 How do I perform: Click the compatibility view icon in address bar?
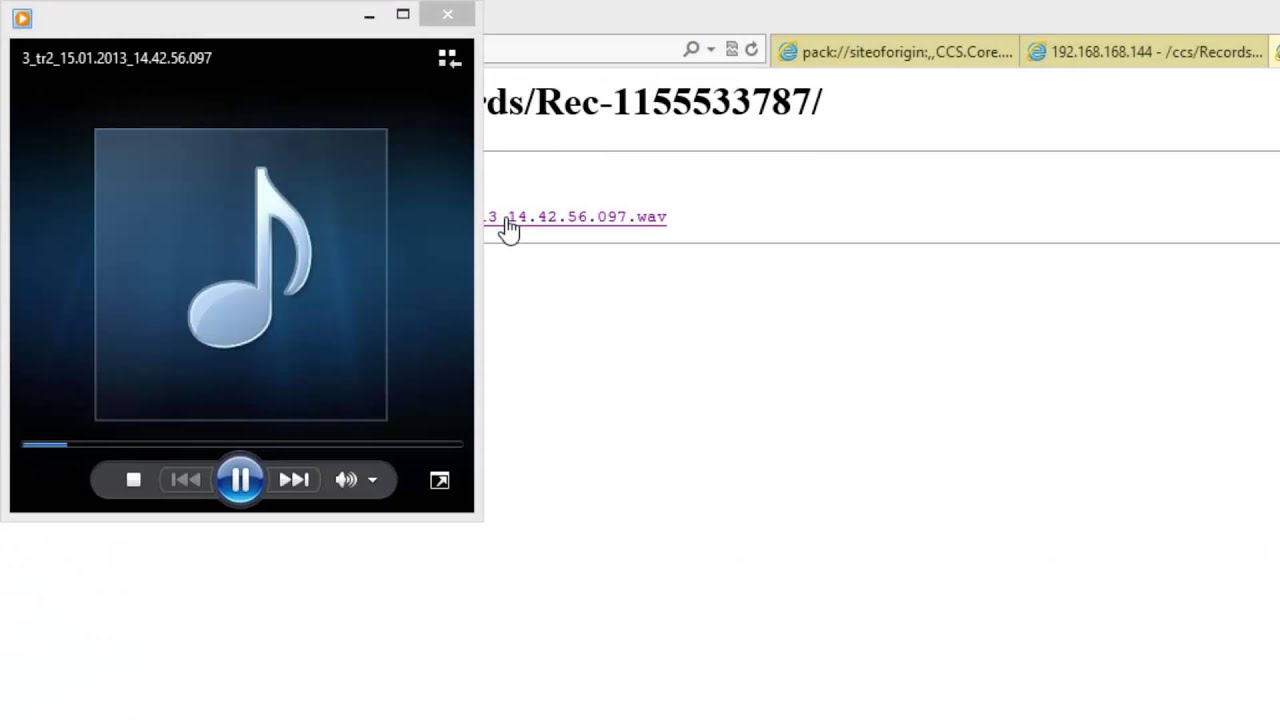click(731, 49)
